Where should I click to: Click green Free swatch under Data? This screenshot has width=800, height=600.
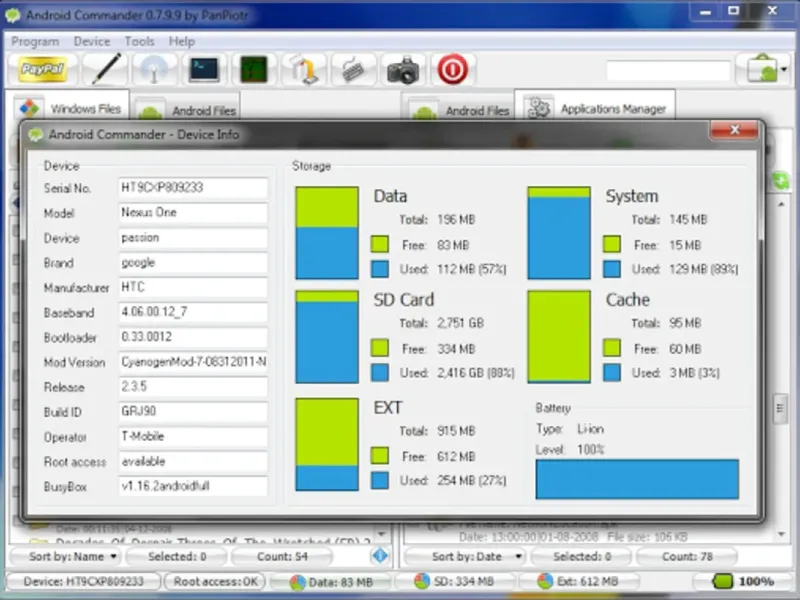(x=380, y=244)
